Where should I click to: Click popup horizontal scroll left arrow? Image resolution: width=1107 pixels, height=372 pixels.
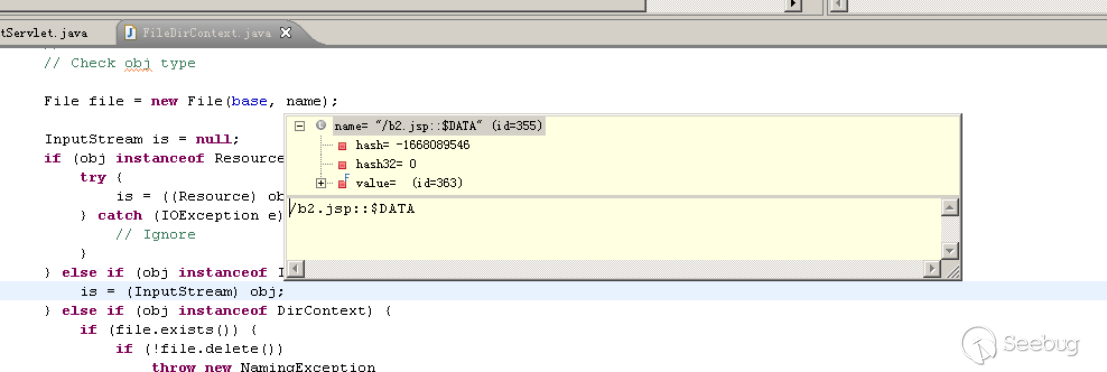295,269
